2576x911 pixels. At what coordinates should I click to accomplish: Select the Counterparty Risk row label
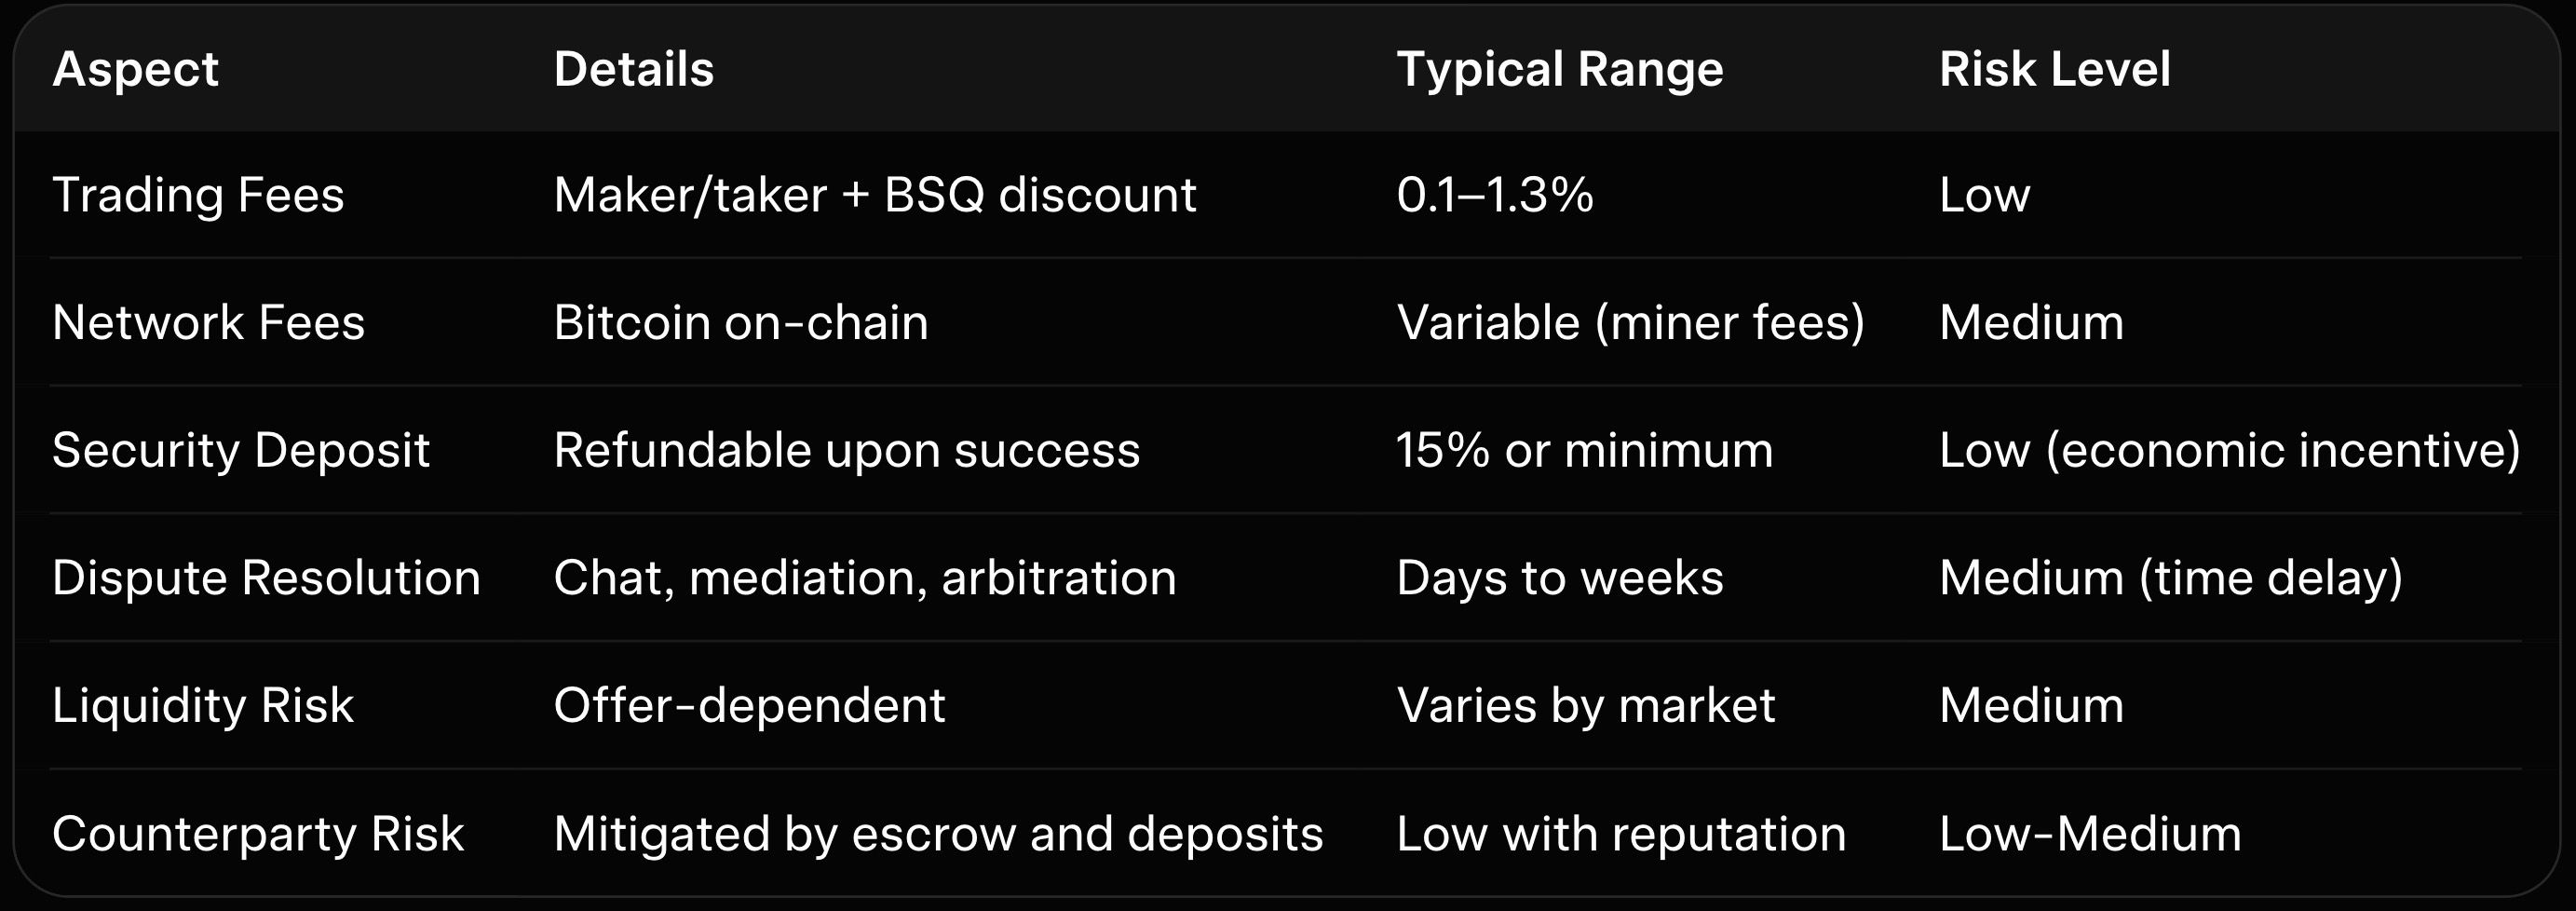click(x=258, y=834)
